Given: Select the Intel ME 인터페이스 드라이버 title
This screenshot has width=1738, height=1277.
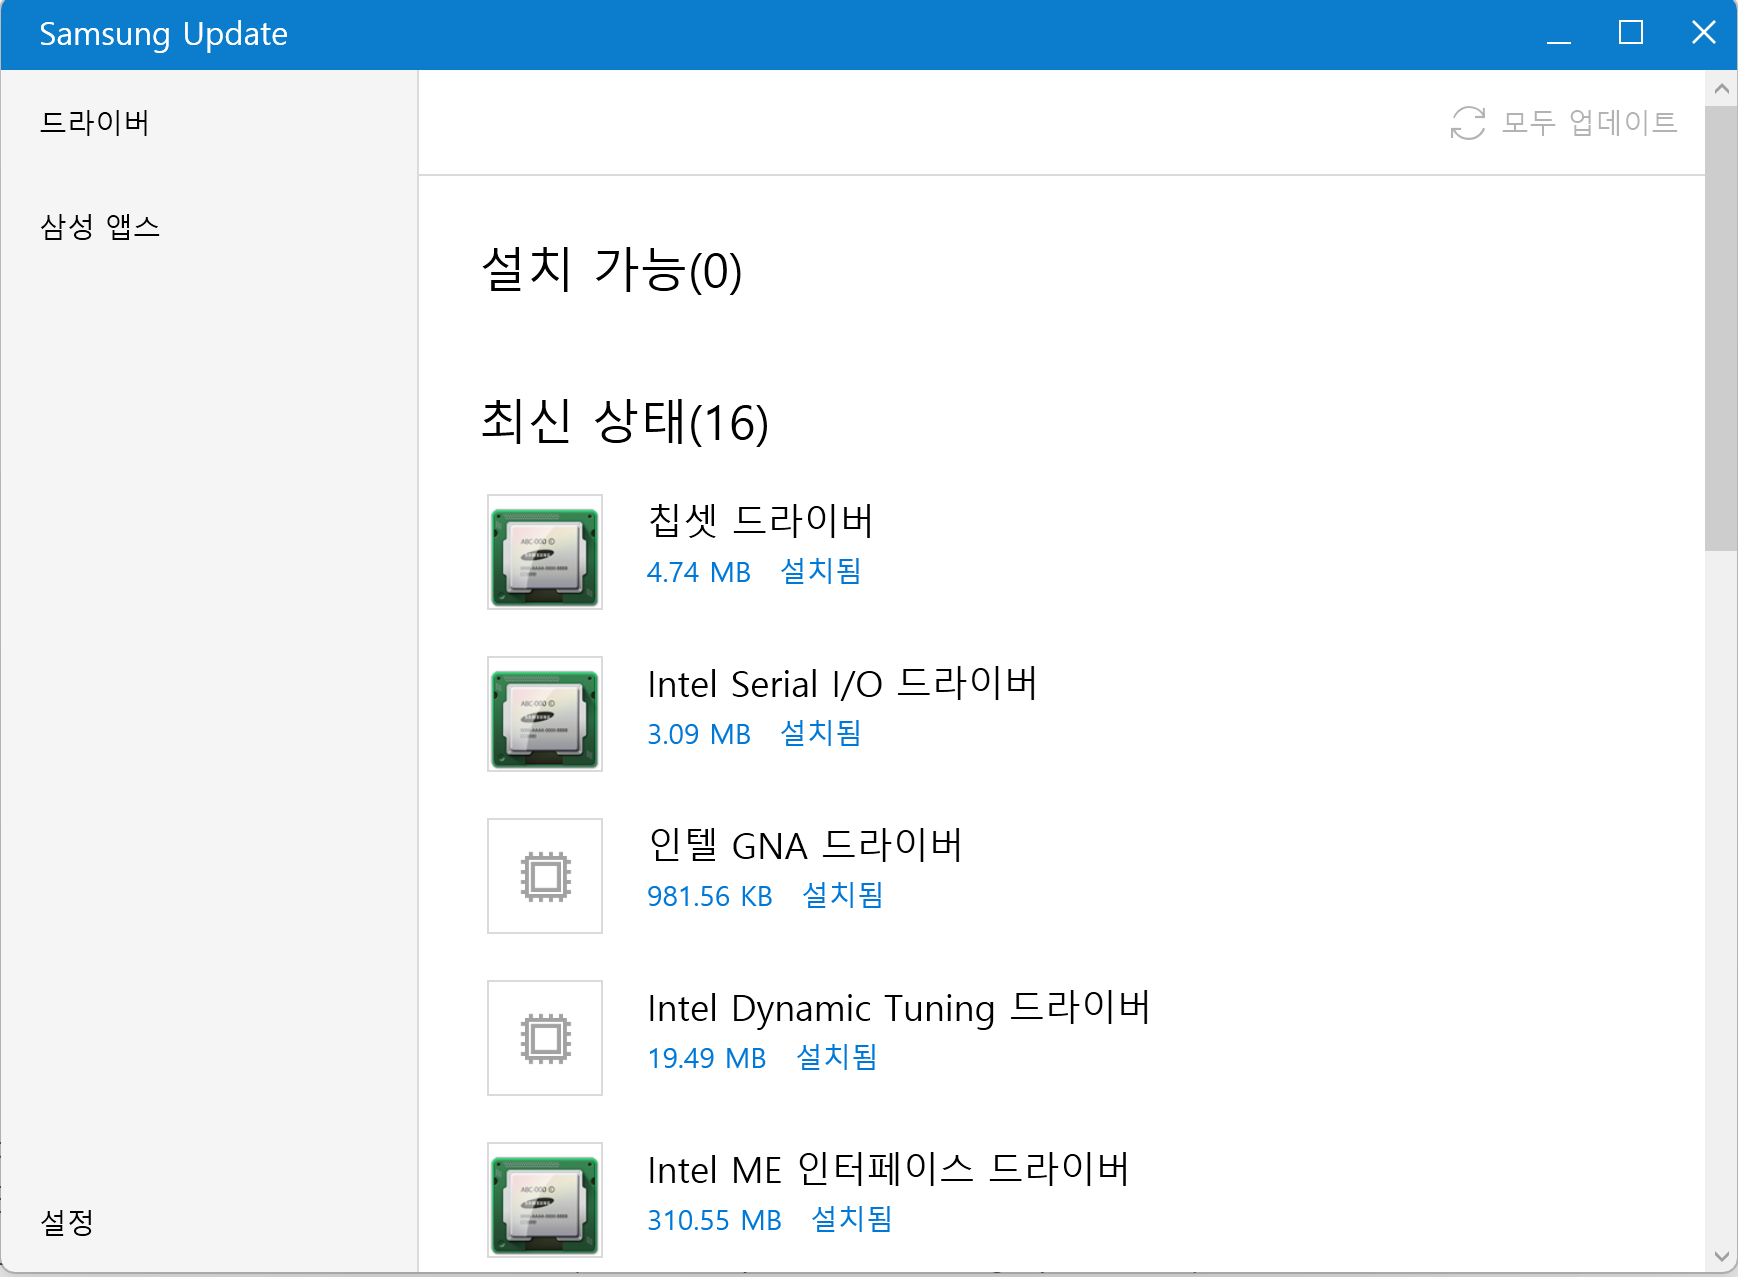Looking at the screenshot, I should click(888, 1169).
